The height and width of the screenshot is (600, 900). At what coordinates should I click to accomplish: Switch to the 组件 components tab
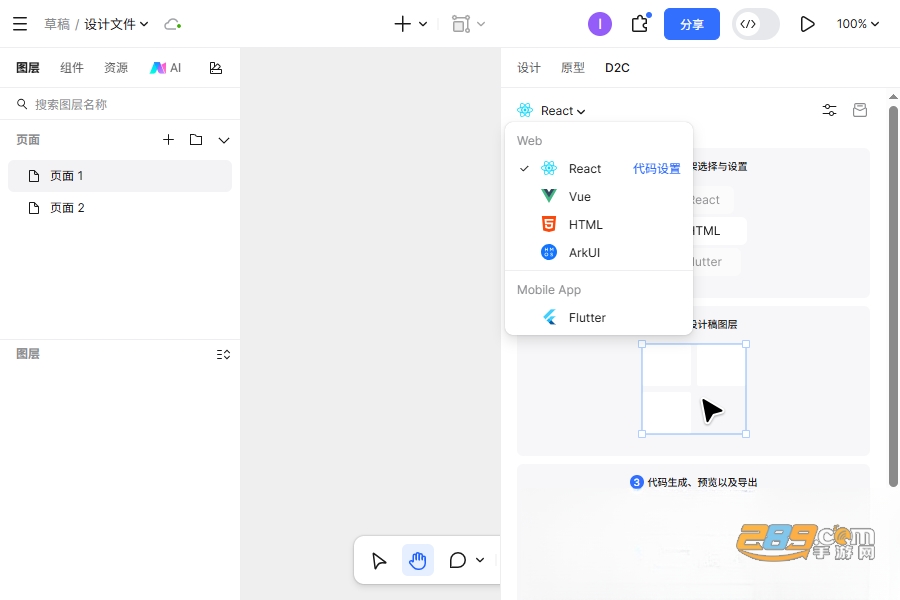(72, 68)
